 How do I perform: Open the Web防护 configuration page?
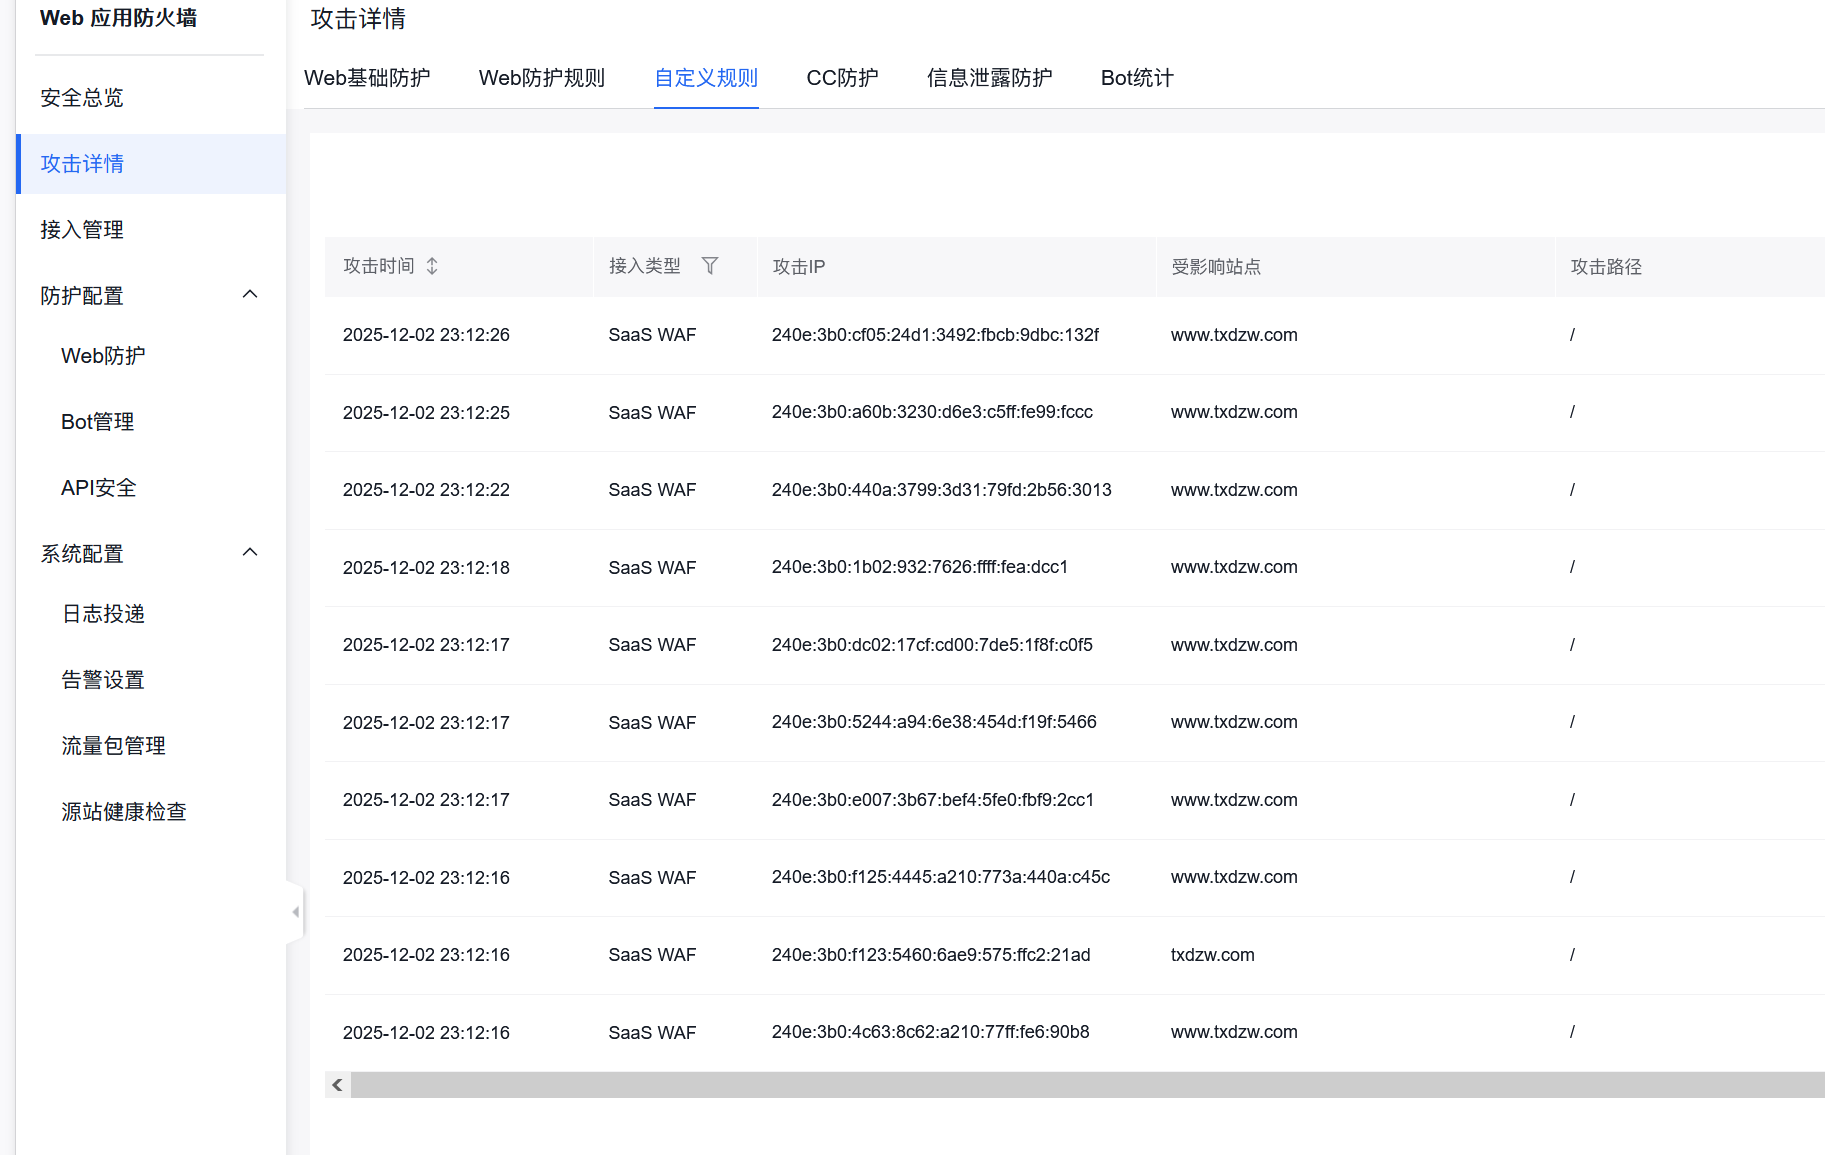(x=103, y=355)
